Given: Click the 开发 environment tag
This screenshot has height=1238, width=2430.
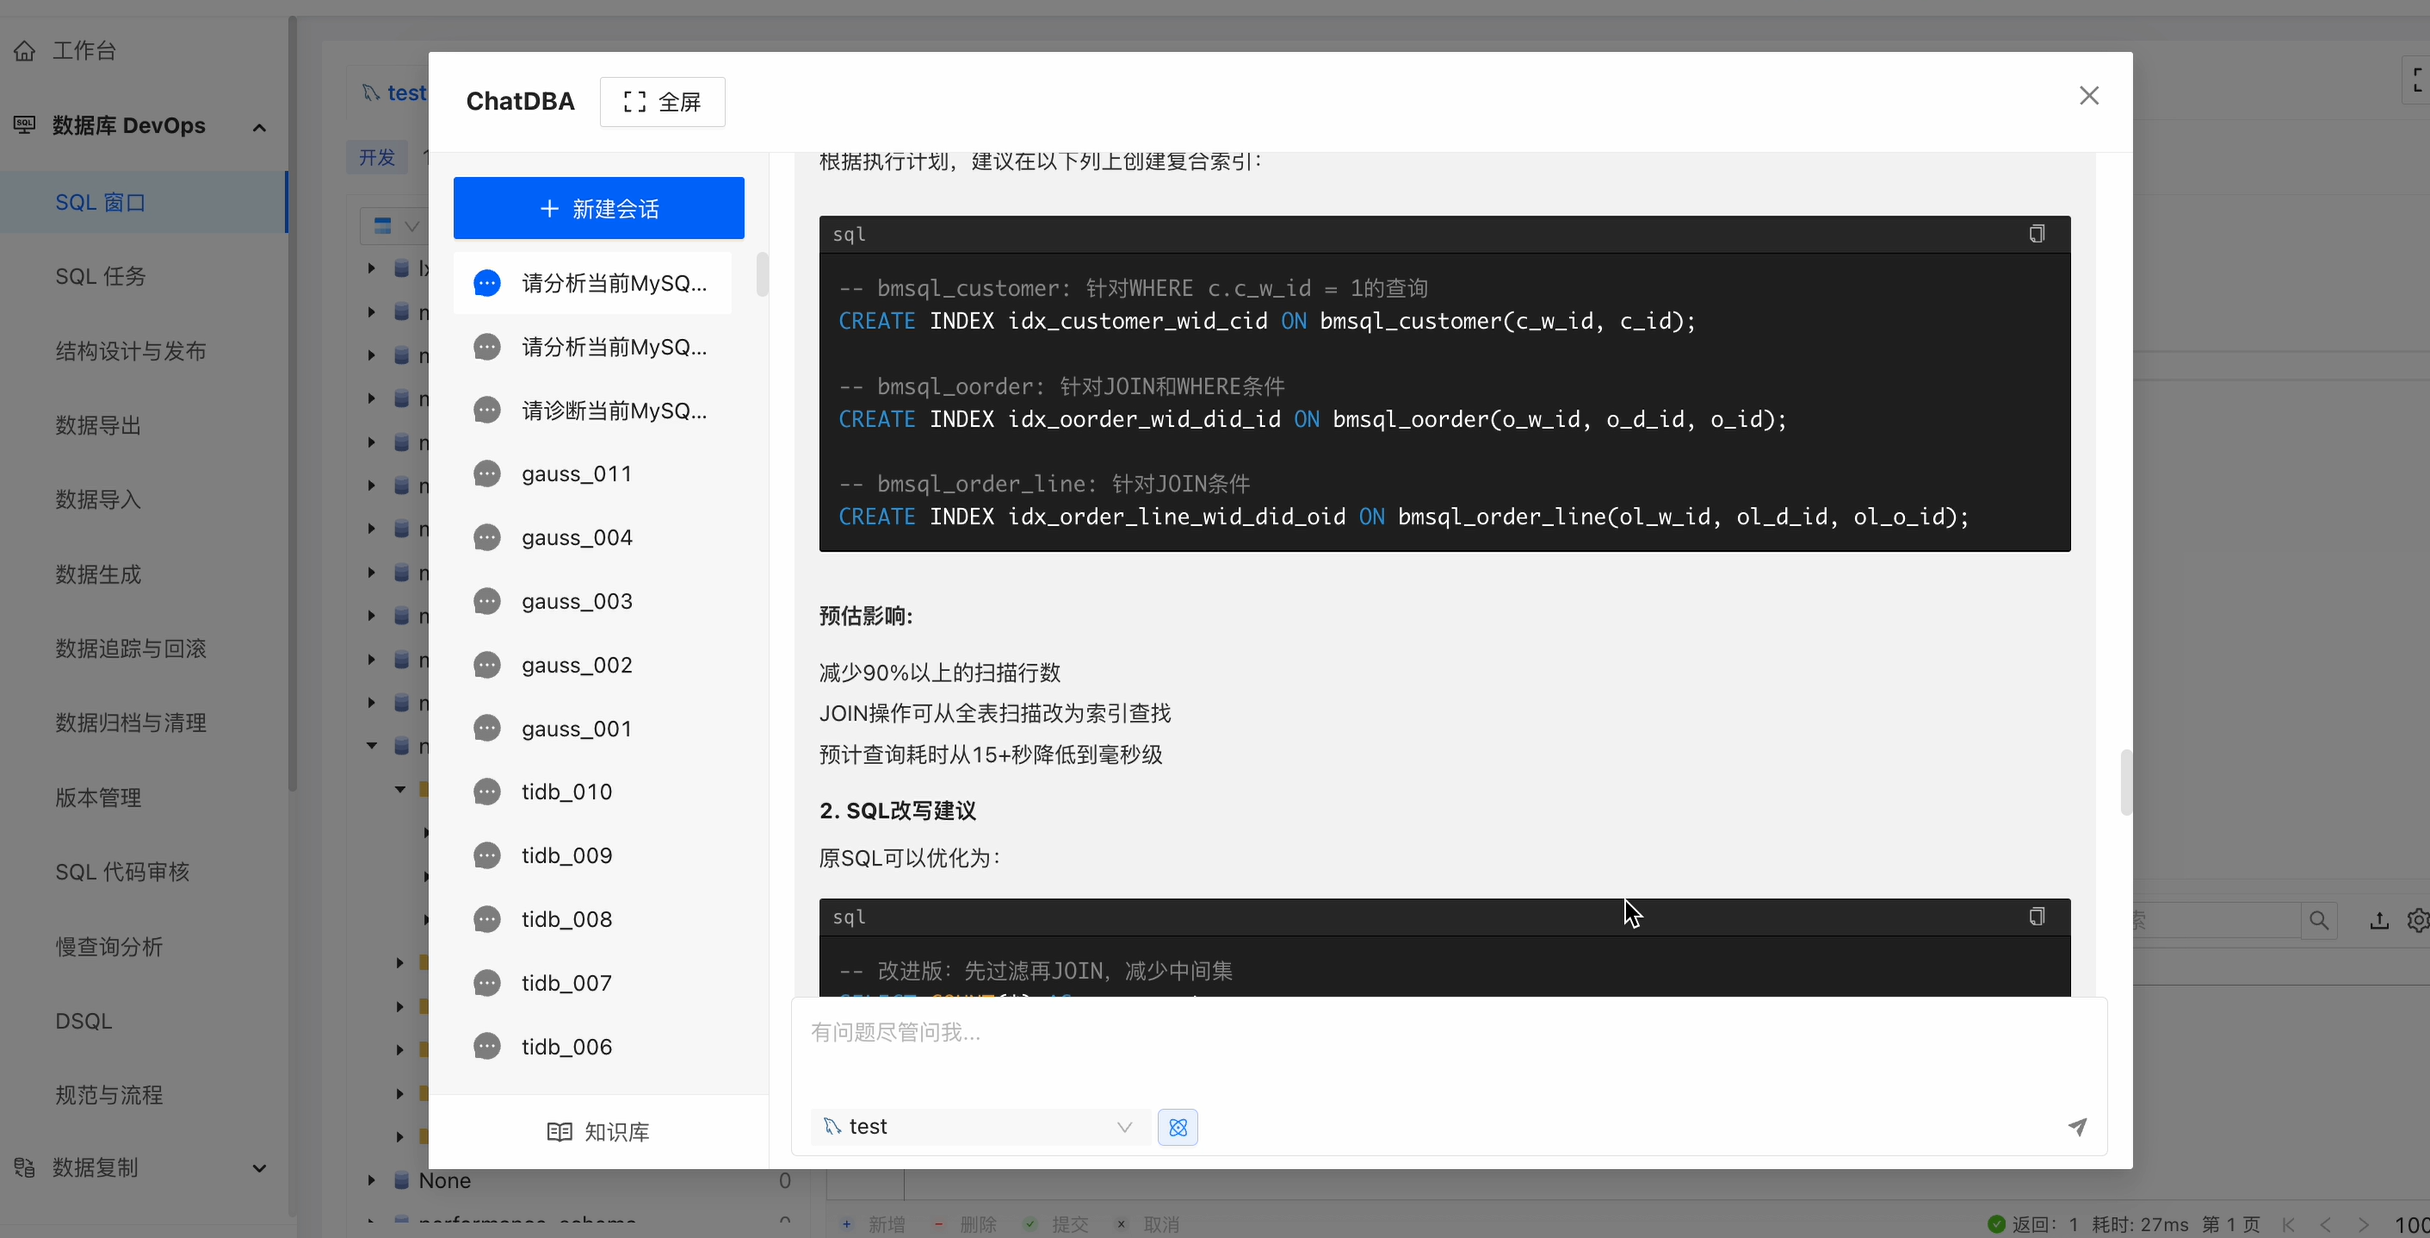Looking at the screenshot, I should click(x=377, y=157).
